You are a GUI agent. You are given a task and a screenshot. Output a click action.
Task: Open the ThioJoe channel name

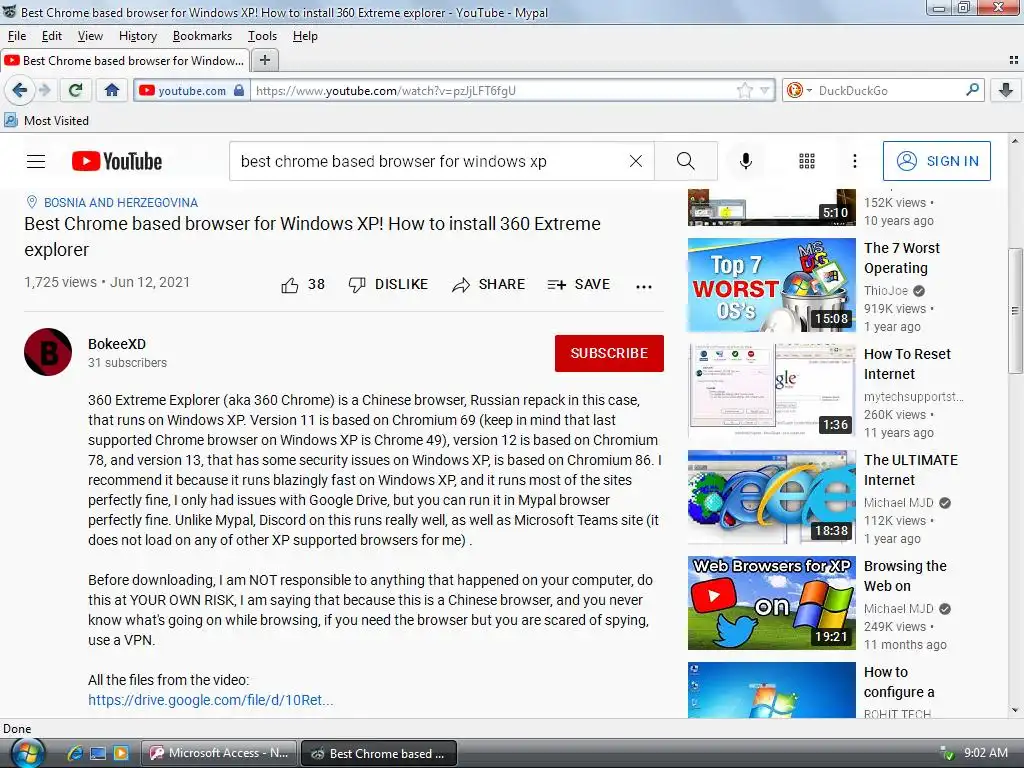pyautogui.click(x=886, y=291)
